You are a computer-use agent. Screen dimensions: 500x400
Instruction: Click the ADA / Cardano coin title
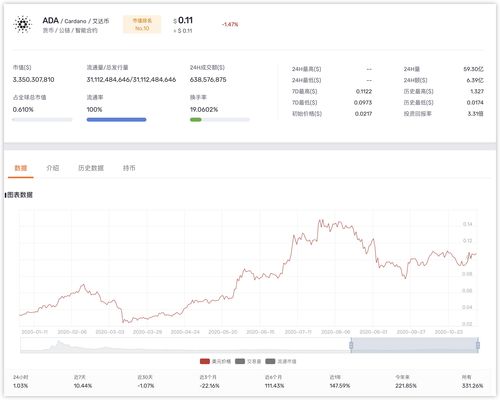pos(76,21)
